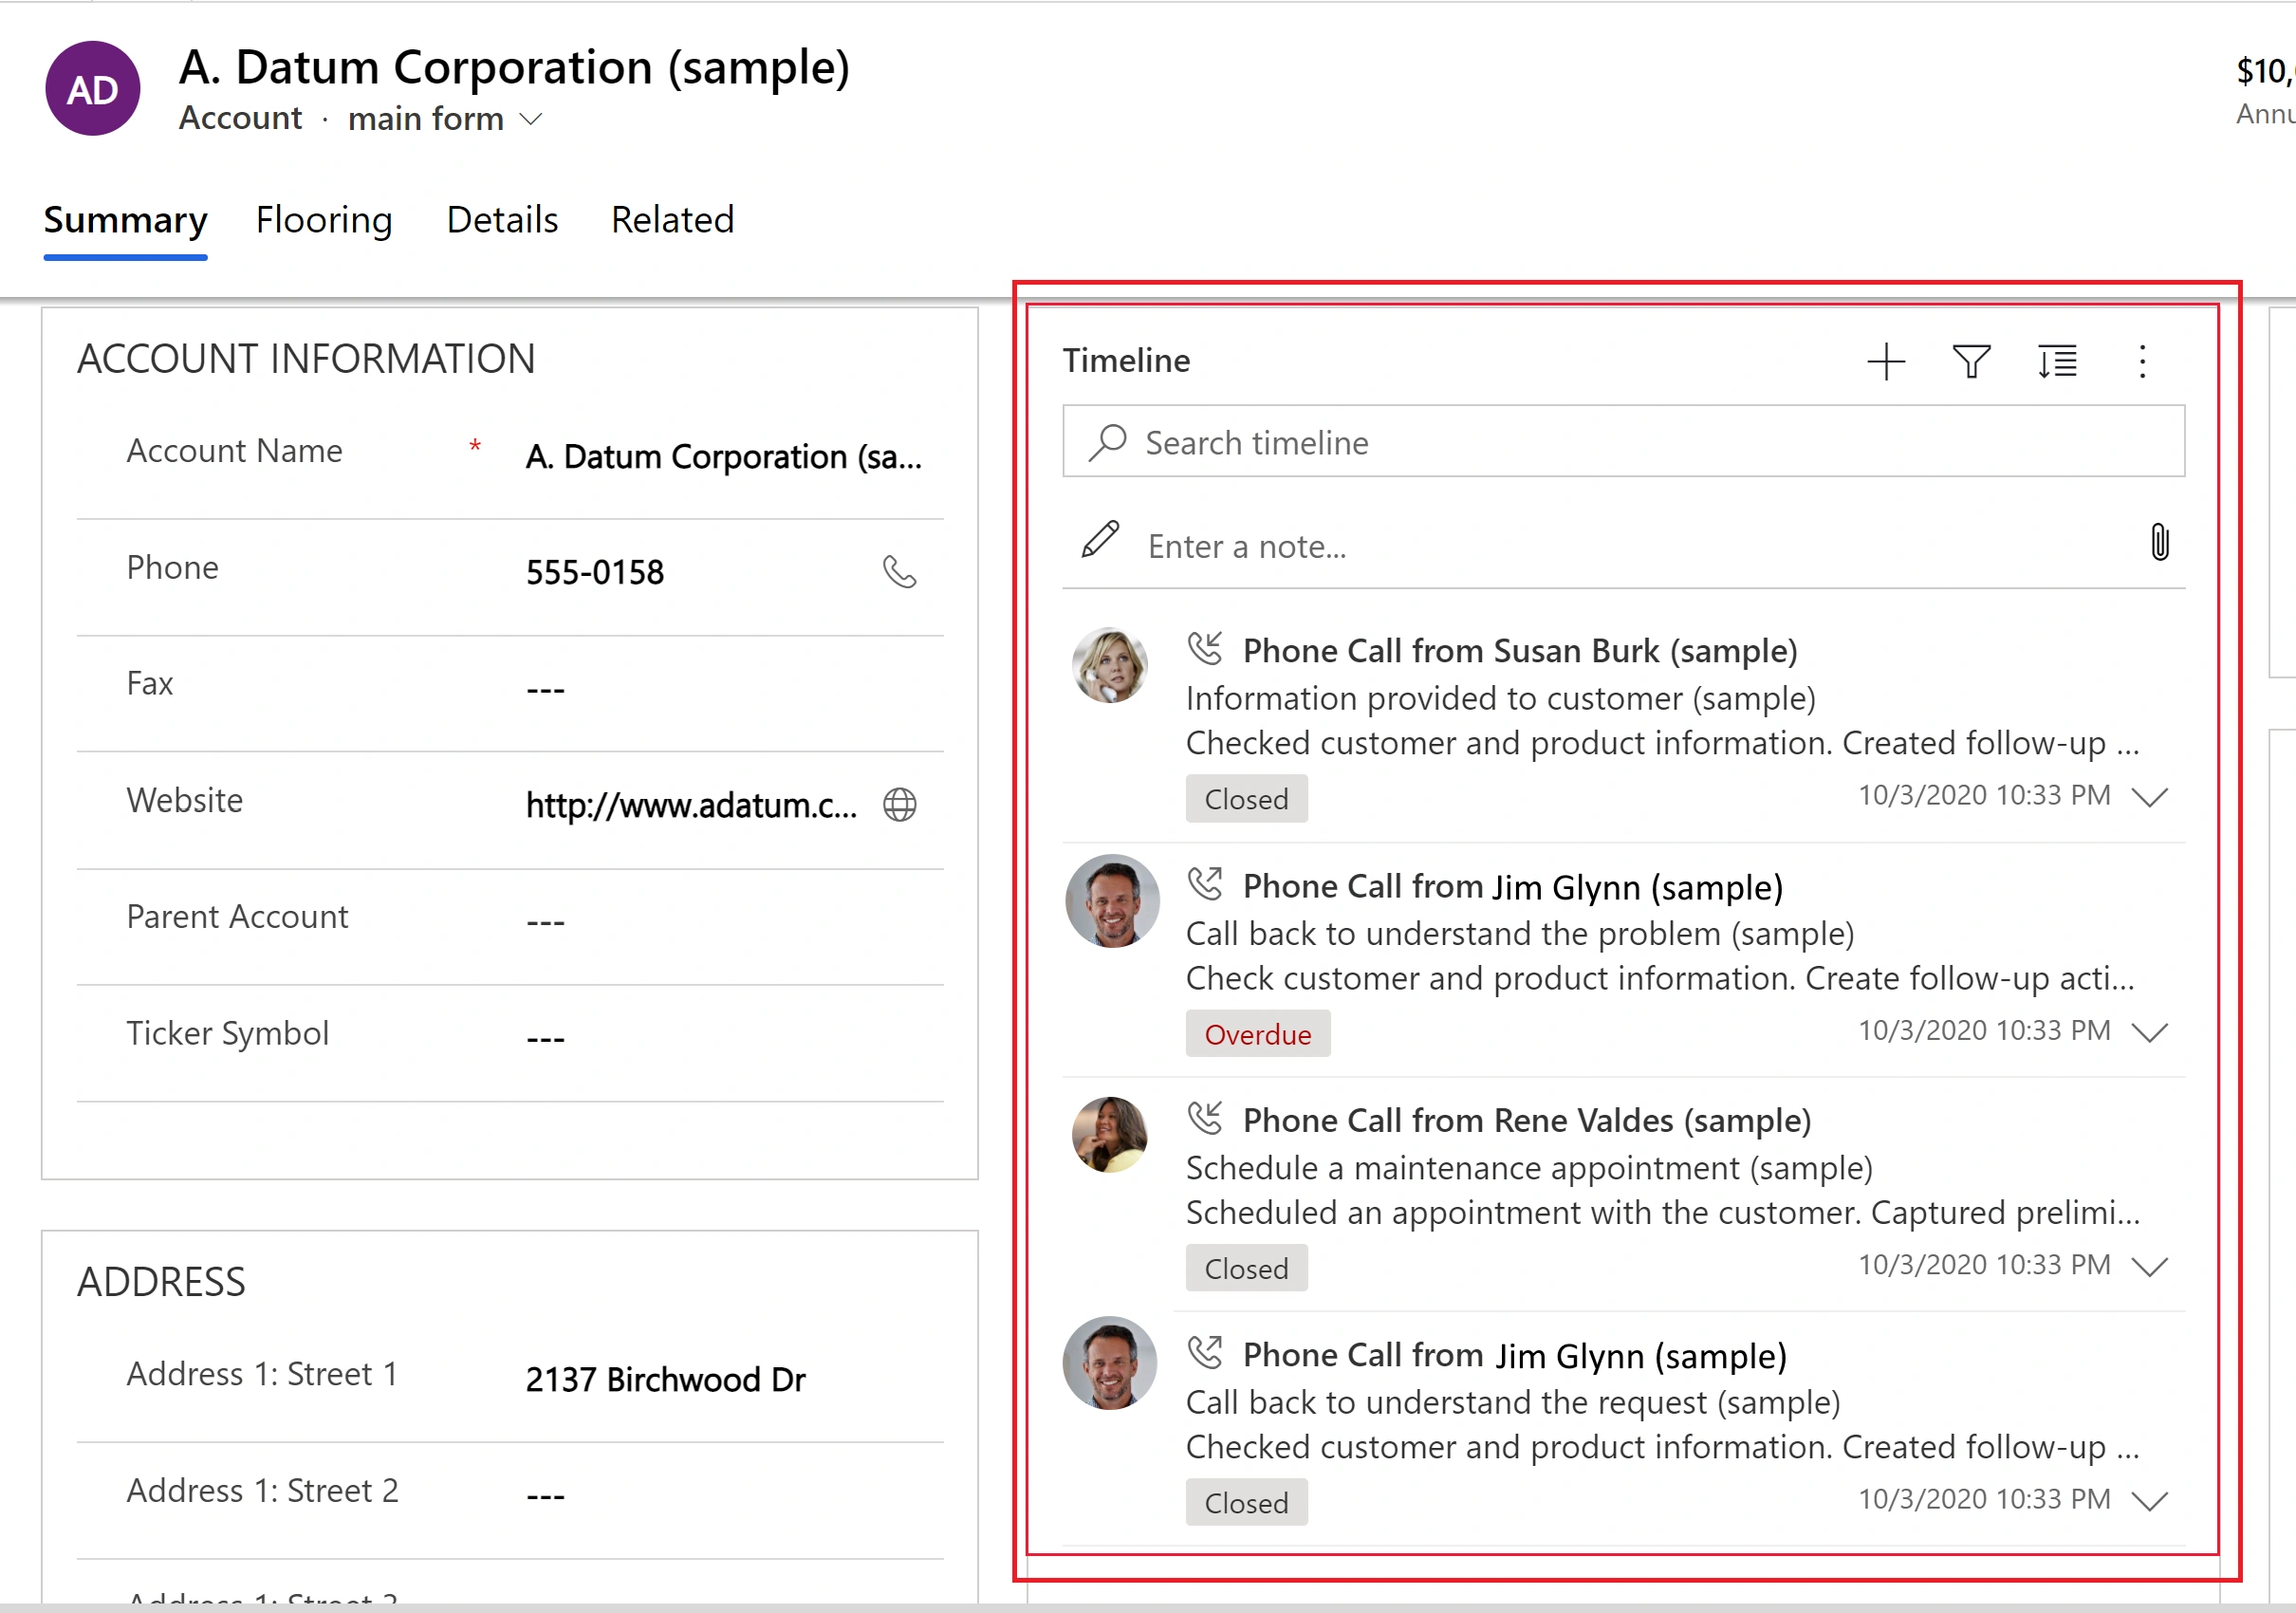
Task: Click the paperclip attachment icon in the note row
Action: (2160, 543)
